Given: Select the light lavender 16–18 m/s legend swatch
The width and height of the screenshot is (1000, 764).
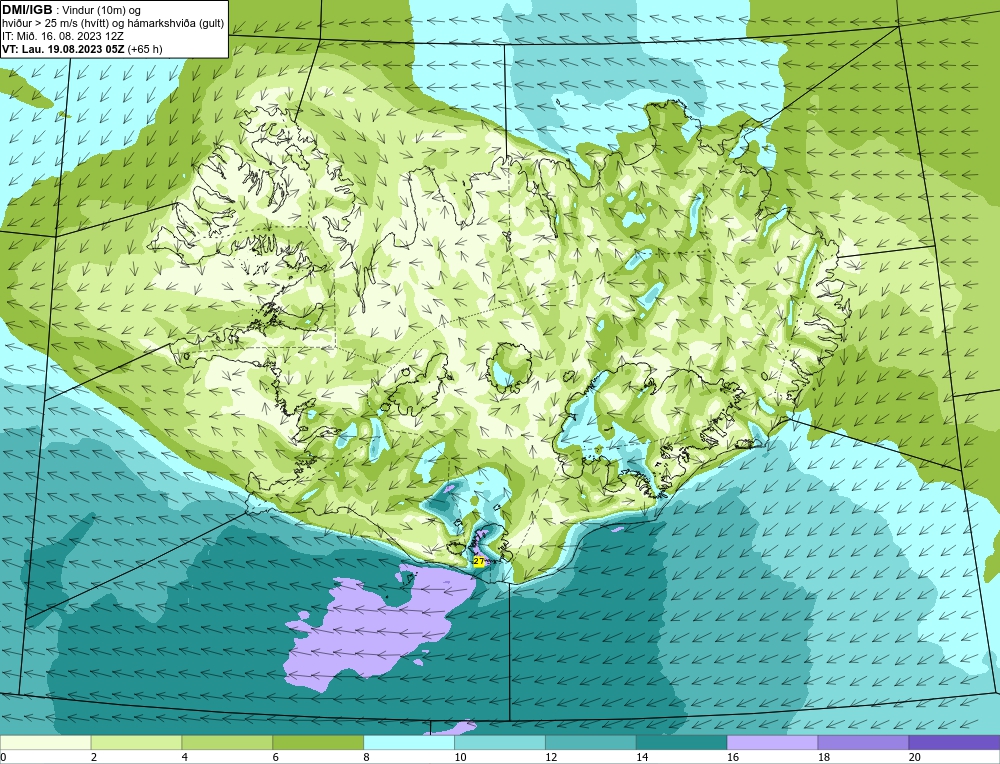Looking at the screenshot, I should 772,742.
